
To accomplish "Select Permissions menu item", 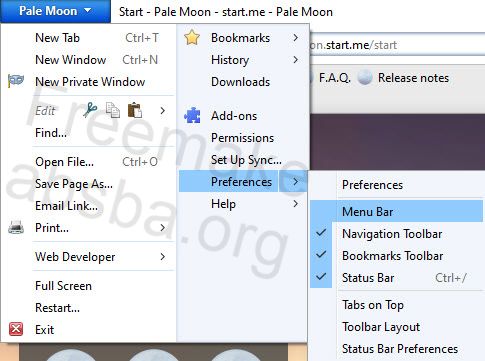I will coord(242,138).
